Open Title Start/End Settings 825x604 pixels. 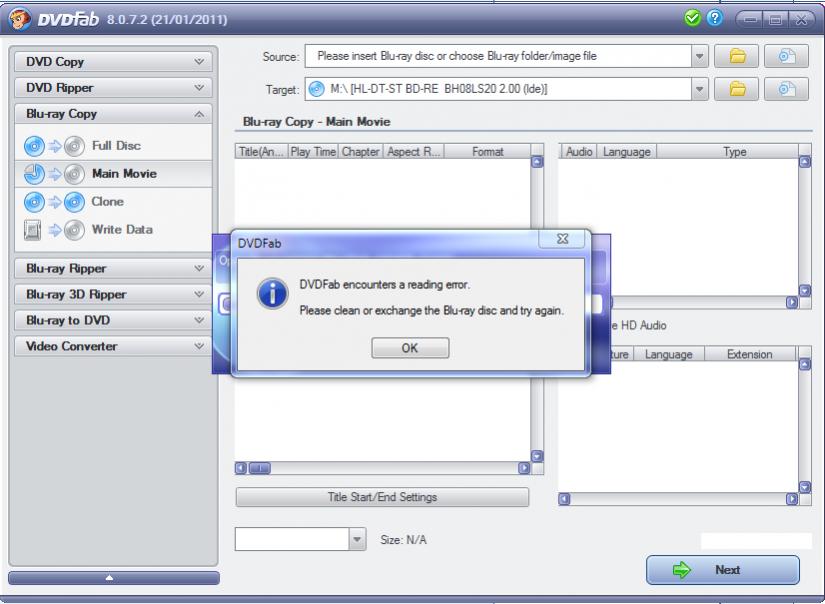pos(382,497)
